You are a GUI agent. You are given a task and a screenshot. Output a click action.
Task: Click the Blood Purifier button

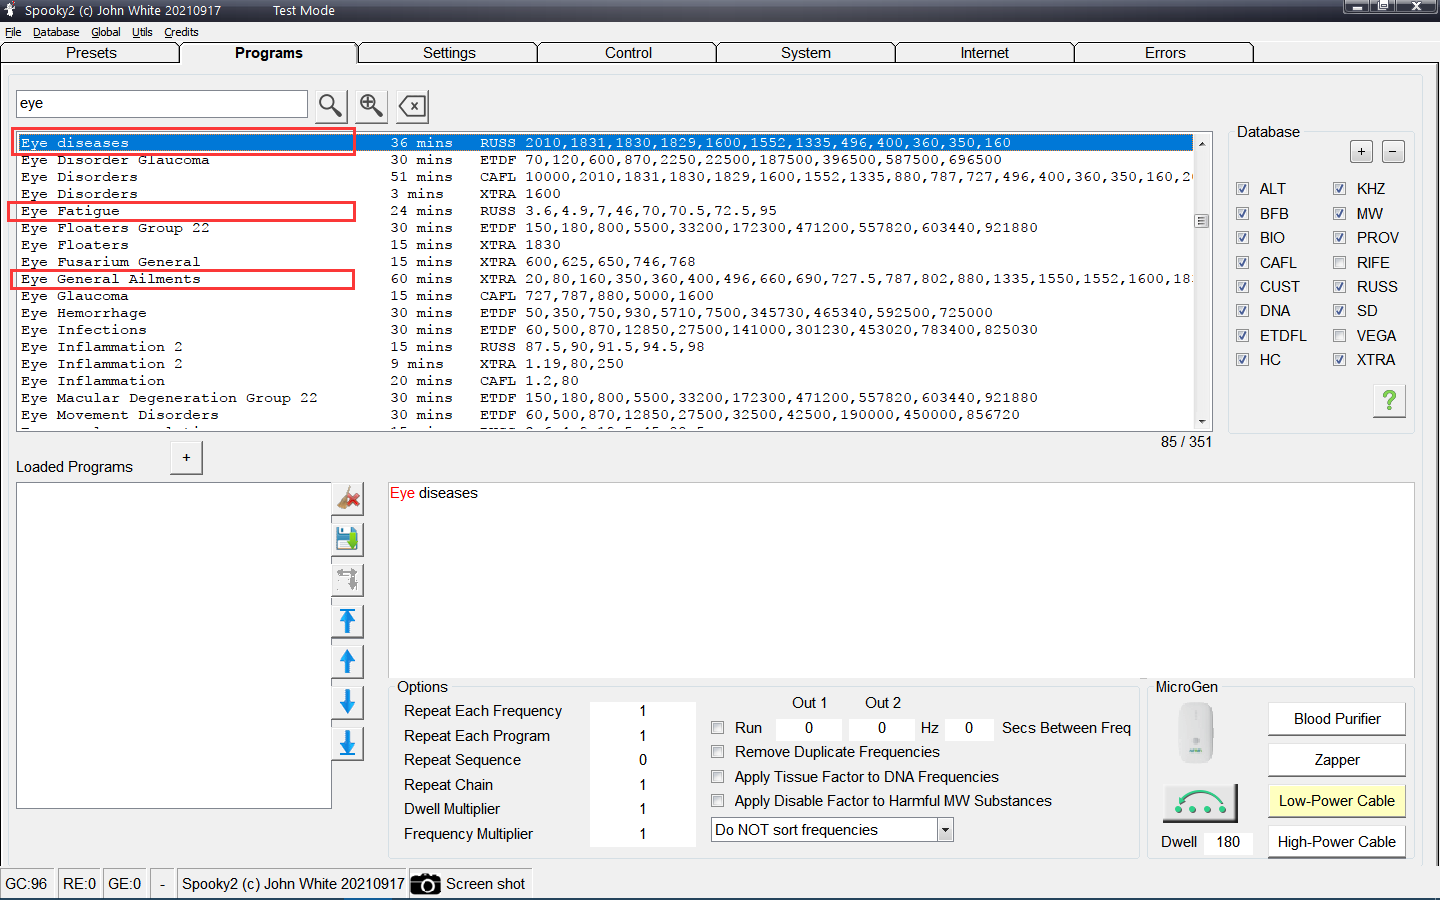(x=1336, y=719)
